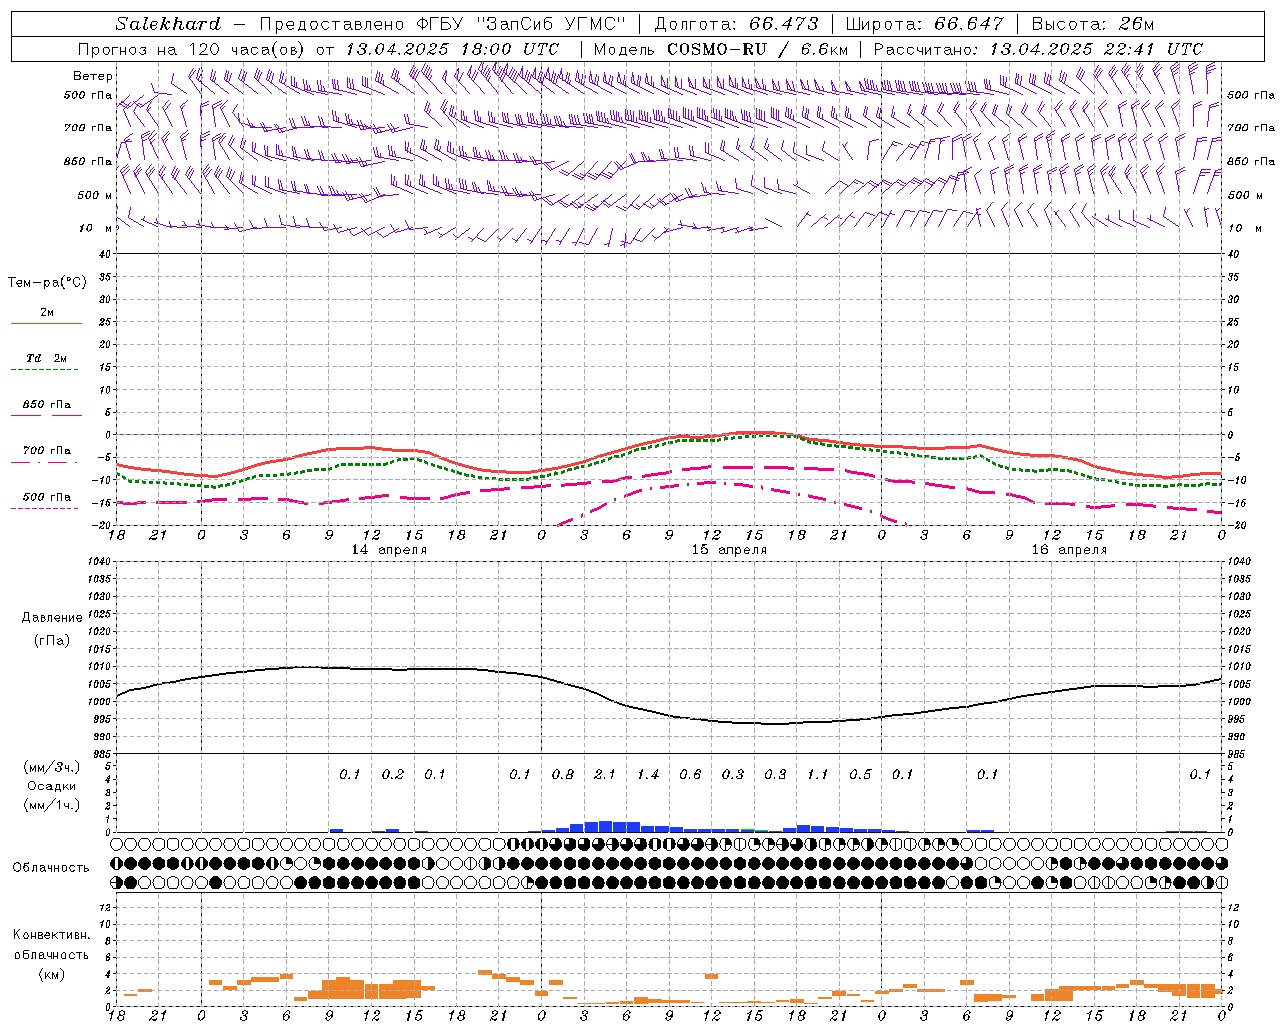Click the elevation text 'Высота: 26м'
Viewport: 1280px width, 1024px height.
(1093, 24)
